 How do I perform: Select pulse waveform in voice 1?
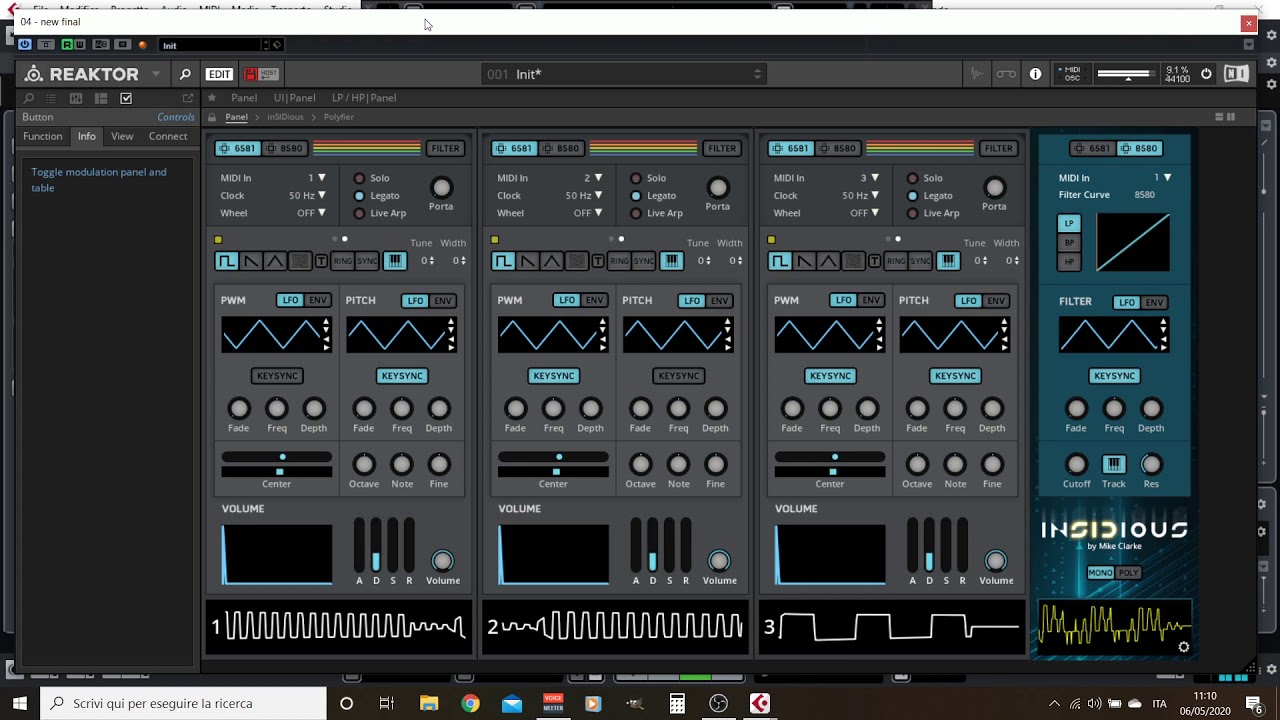[227, 261]
